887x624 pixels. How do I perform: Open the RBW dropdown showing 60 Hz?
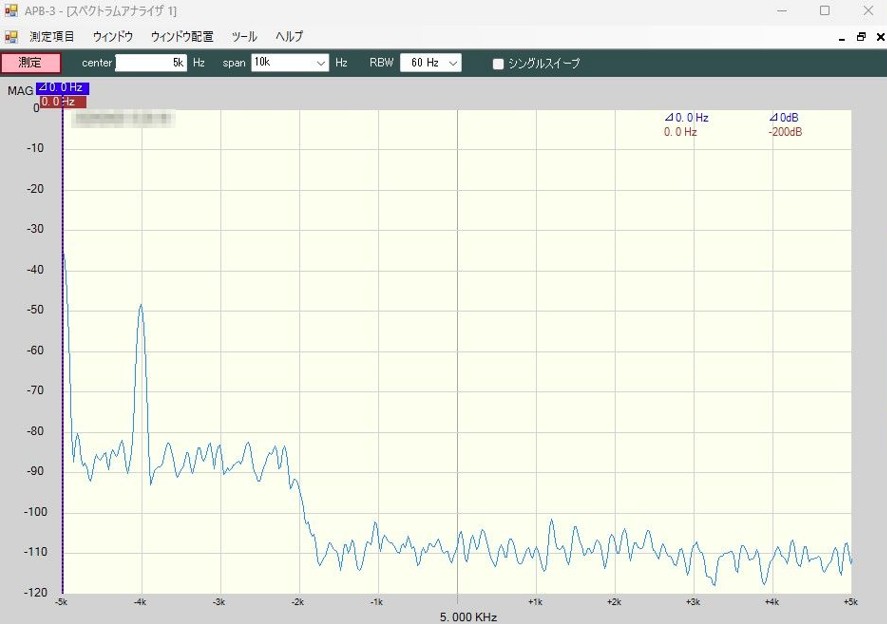tap(454, 63)
